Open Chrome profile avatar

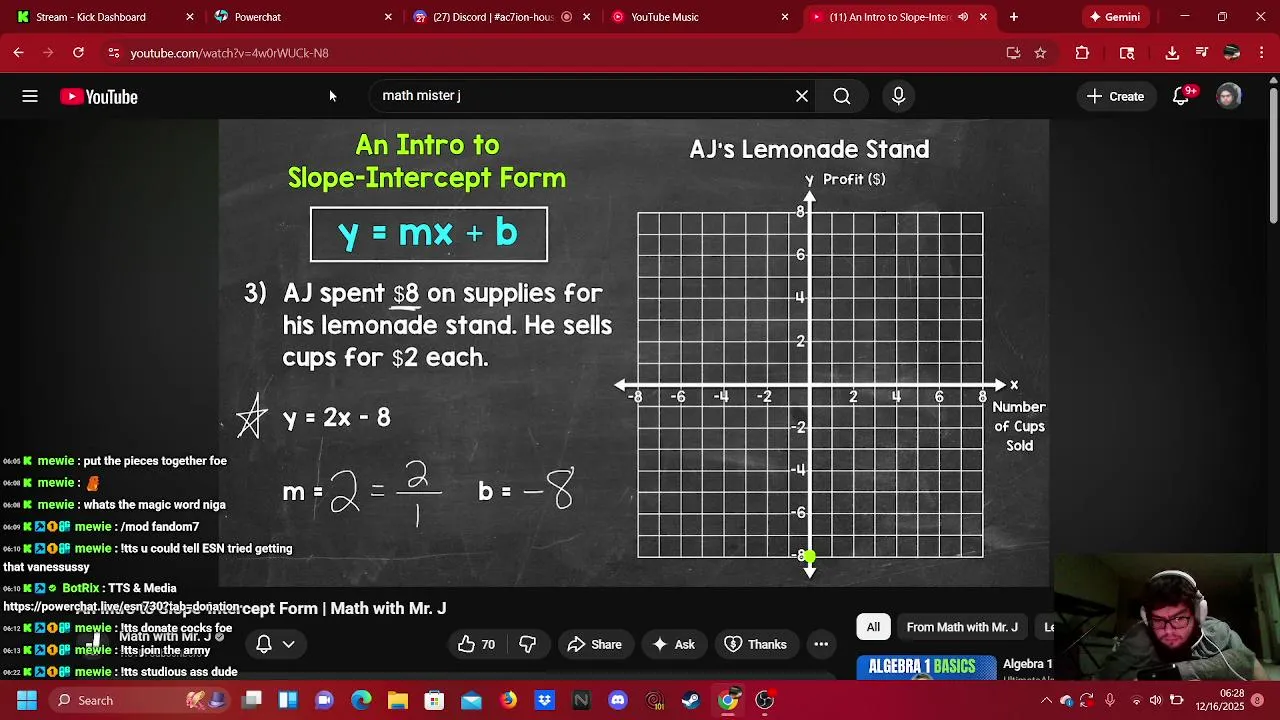point(1232,53)
